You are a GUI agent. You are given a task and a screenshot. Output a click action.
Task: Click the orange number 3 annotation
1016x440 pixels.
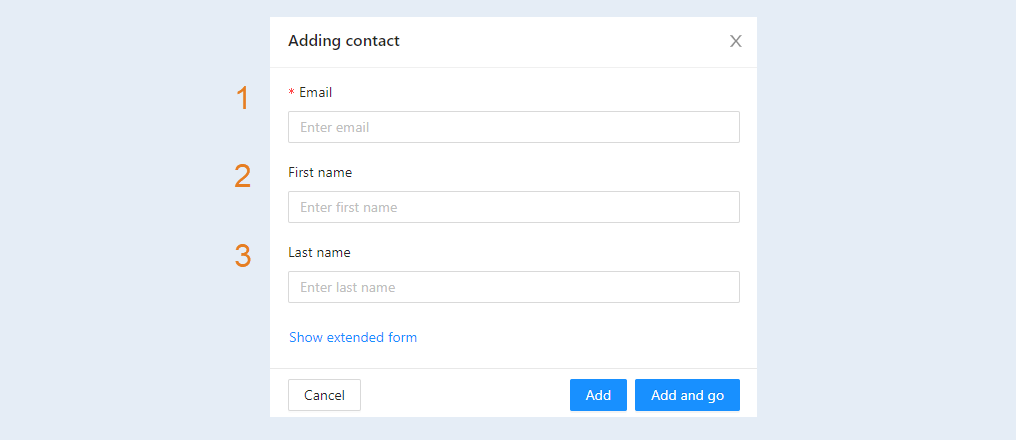tap(242, 256)
